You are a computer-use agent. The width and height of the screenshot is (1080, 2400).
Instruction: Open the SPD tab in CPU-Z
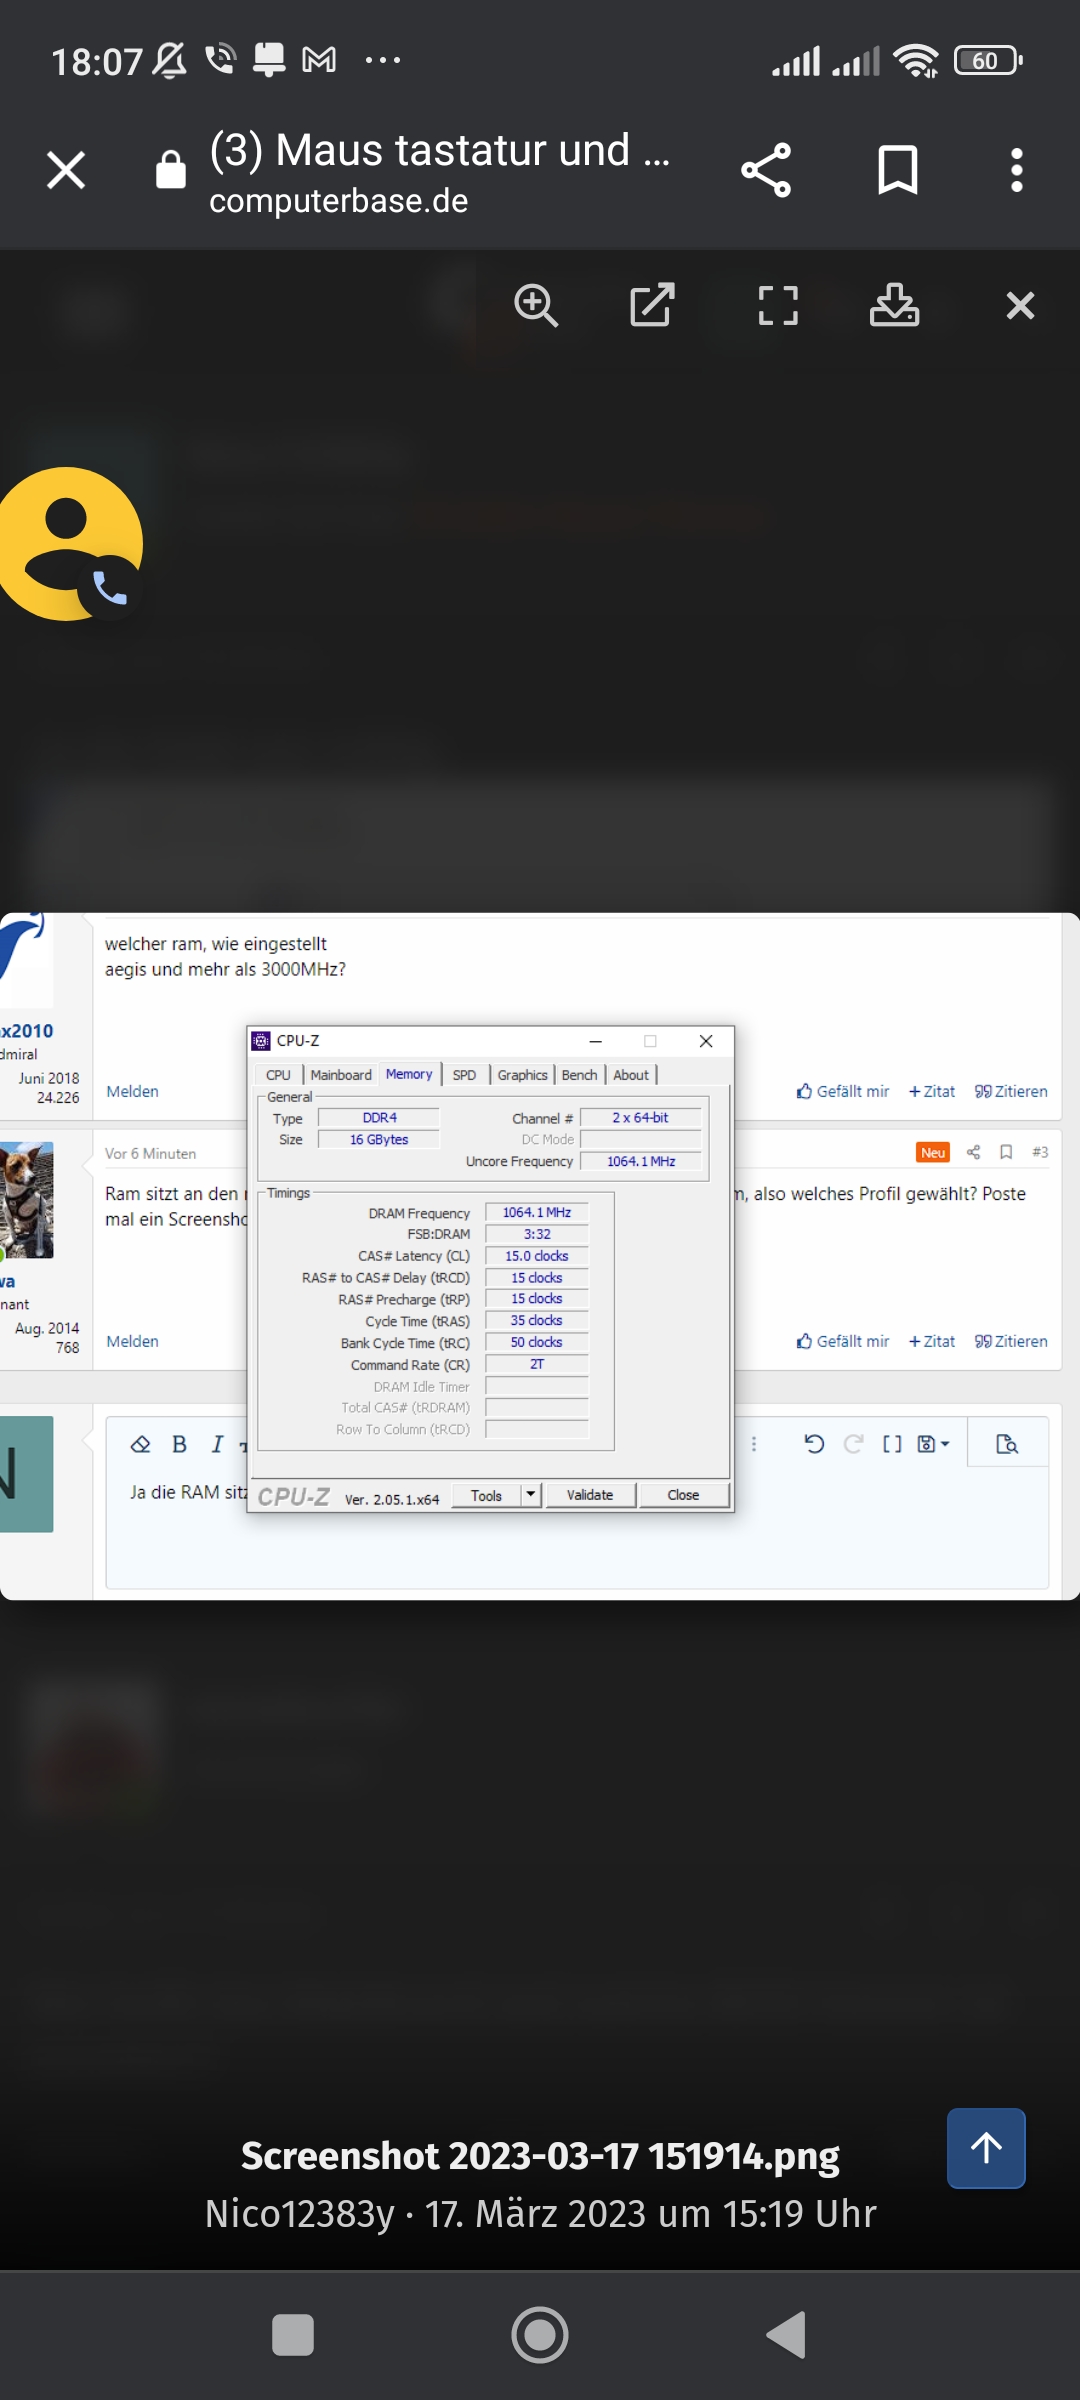click(464, 1075)
